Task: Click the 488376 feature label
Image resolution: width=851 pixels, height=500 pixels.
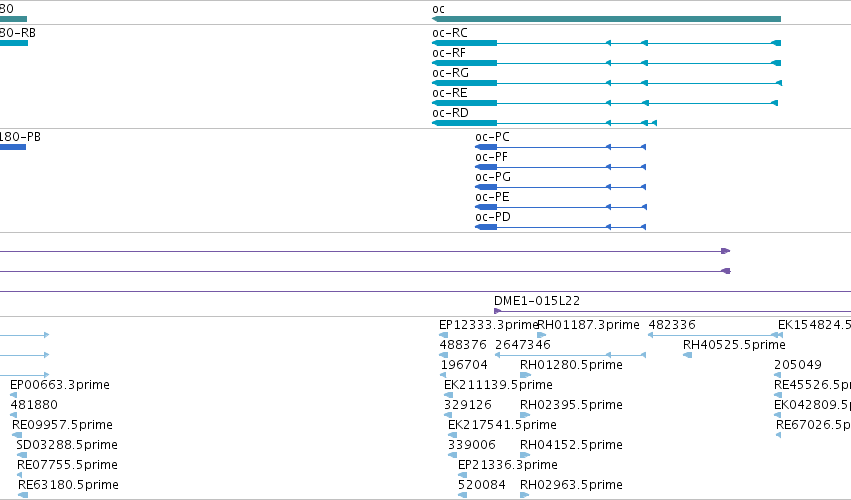Action: (462, 345)
